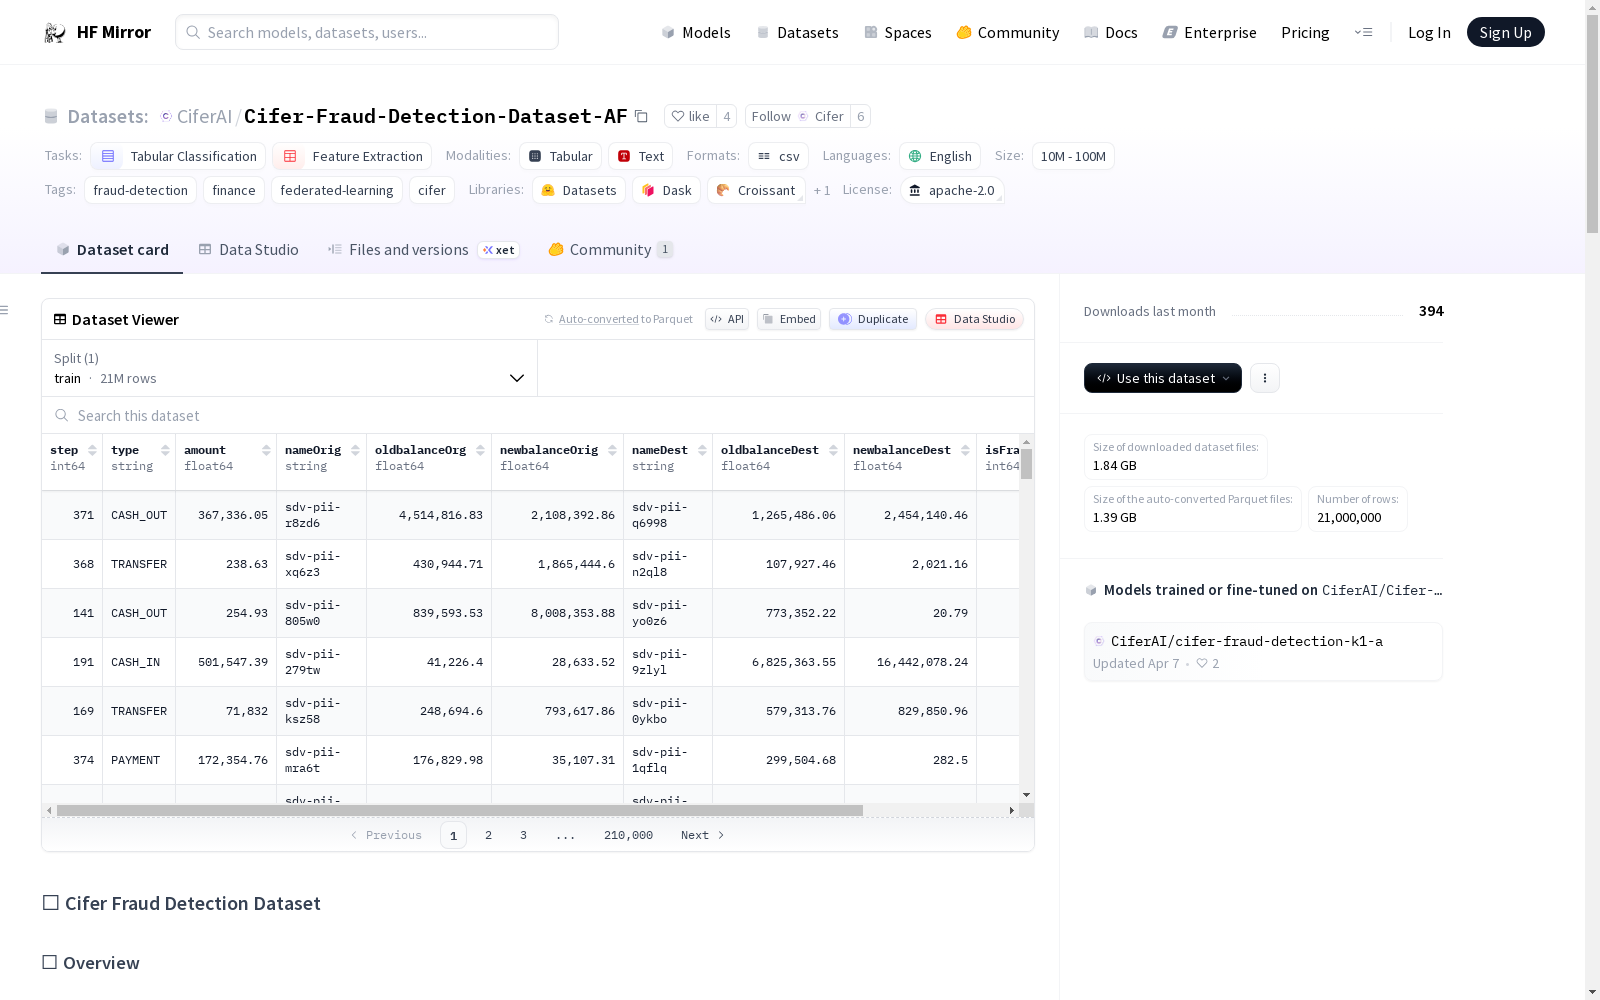Click the Sign Up button
The width and height of the screenshot is (1600, 1000).
[1505, 32]
